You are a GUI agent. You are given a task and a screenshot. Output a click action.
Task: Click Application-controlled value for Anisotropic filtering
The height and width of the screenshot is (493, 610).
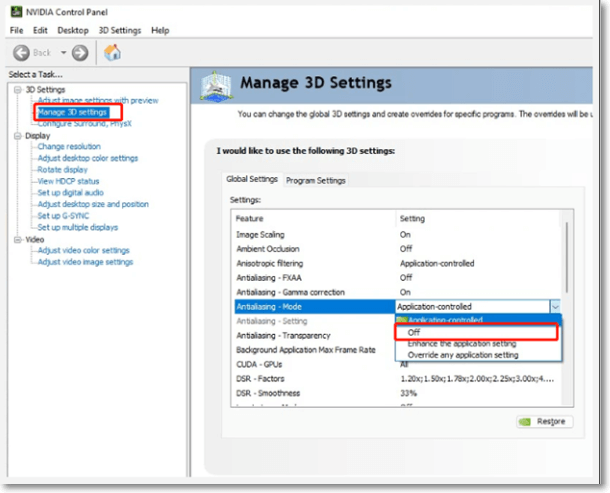click(x=437, y=263)
